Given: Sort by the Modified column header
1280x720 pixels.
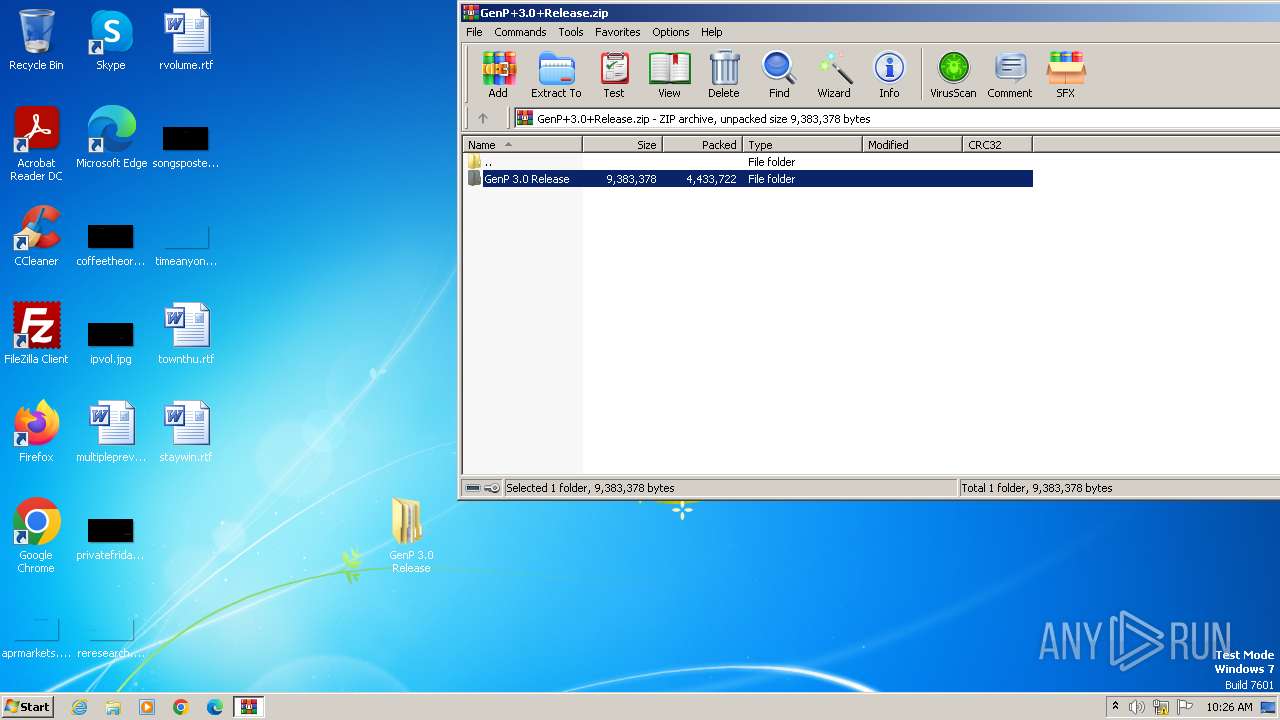Looking at the screenshot, I should click(912, 145).
